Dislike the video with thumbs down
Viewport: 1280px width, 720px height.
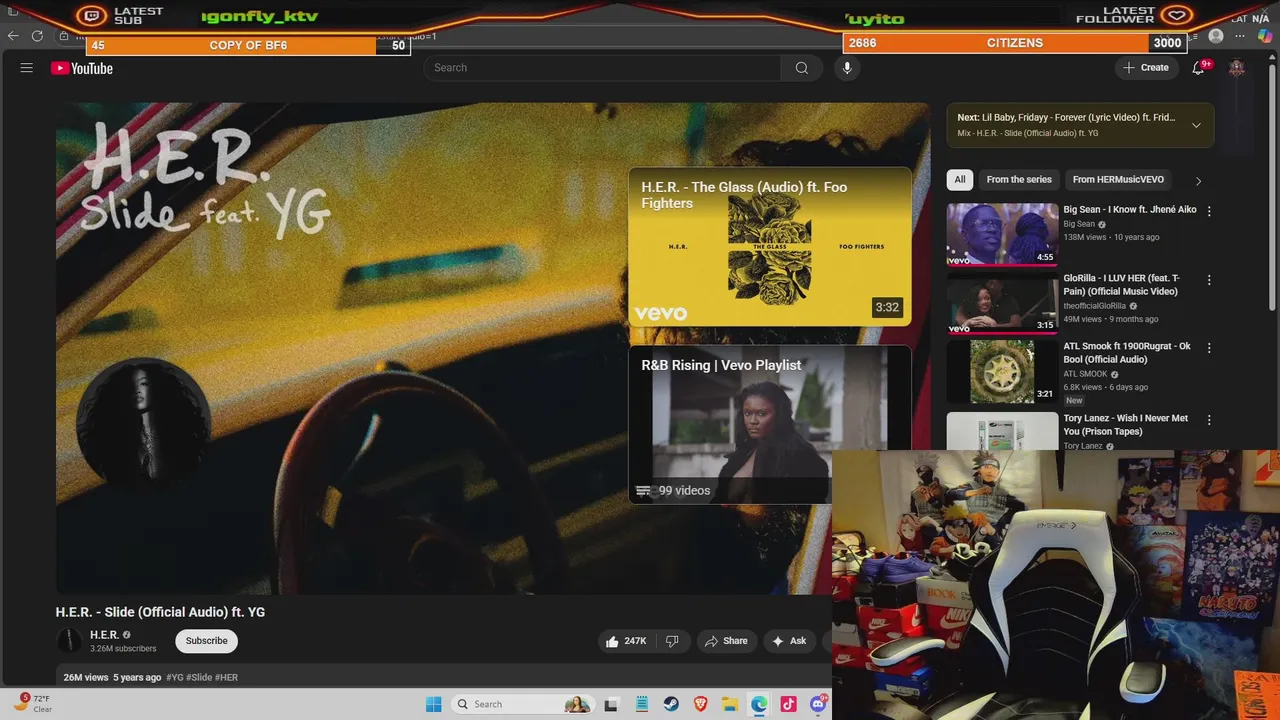coord(672,641)
